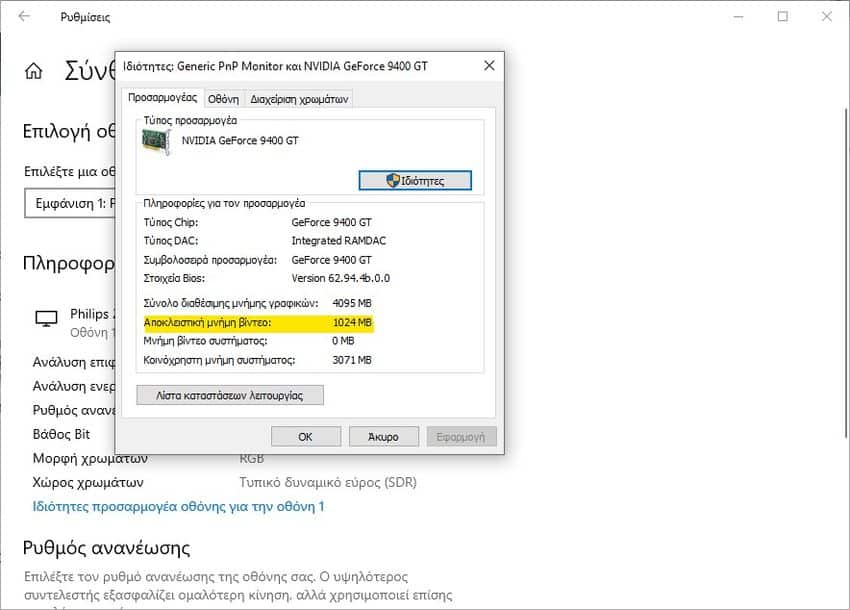Close the adapter properties dialog

(489, 66)
